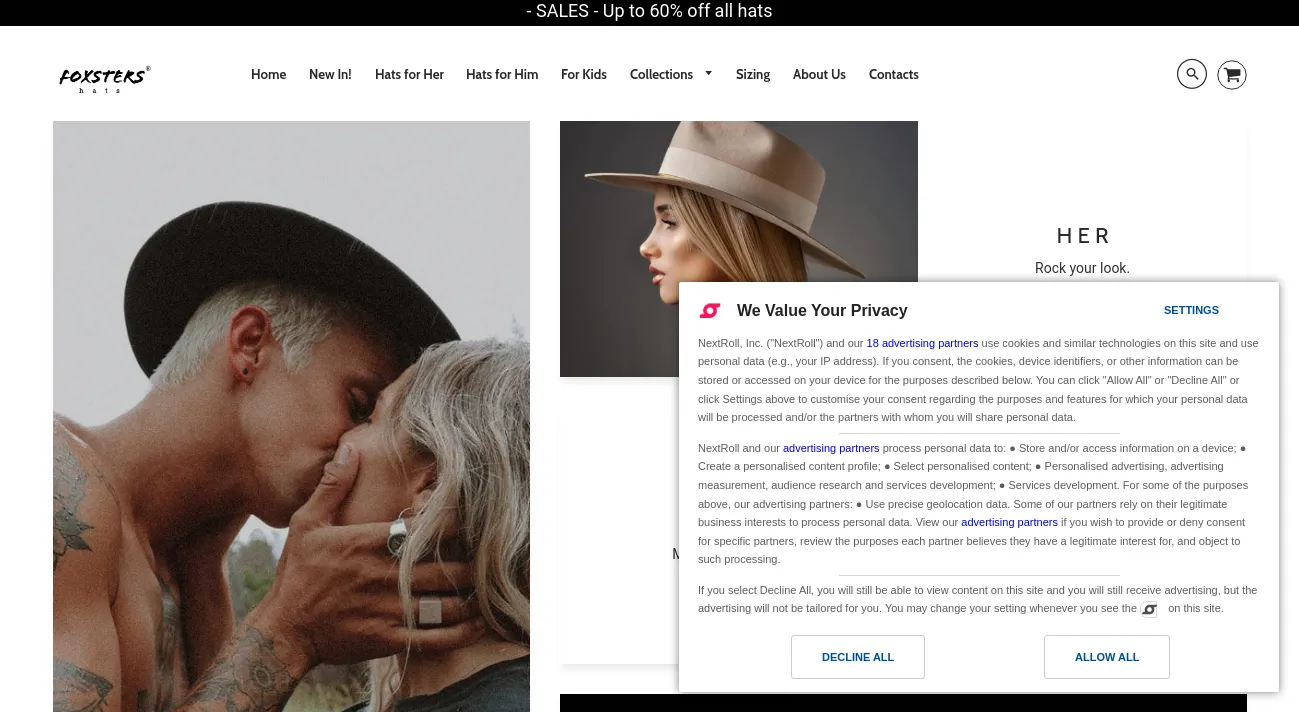Click the Decline All button
Viewport: 1299px width, 712px height.
pyautogui.click(x=858, y=657)
